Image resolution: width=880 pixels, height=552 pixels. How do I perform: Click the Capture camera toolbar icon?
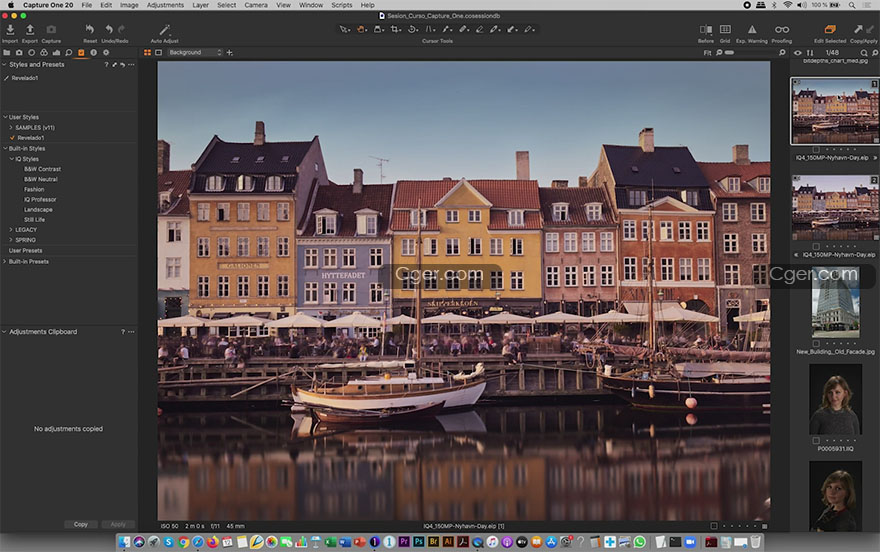[51, 29]
